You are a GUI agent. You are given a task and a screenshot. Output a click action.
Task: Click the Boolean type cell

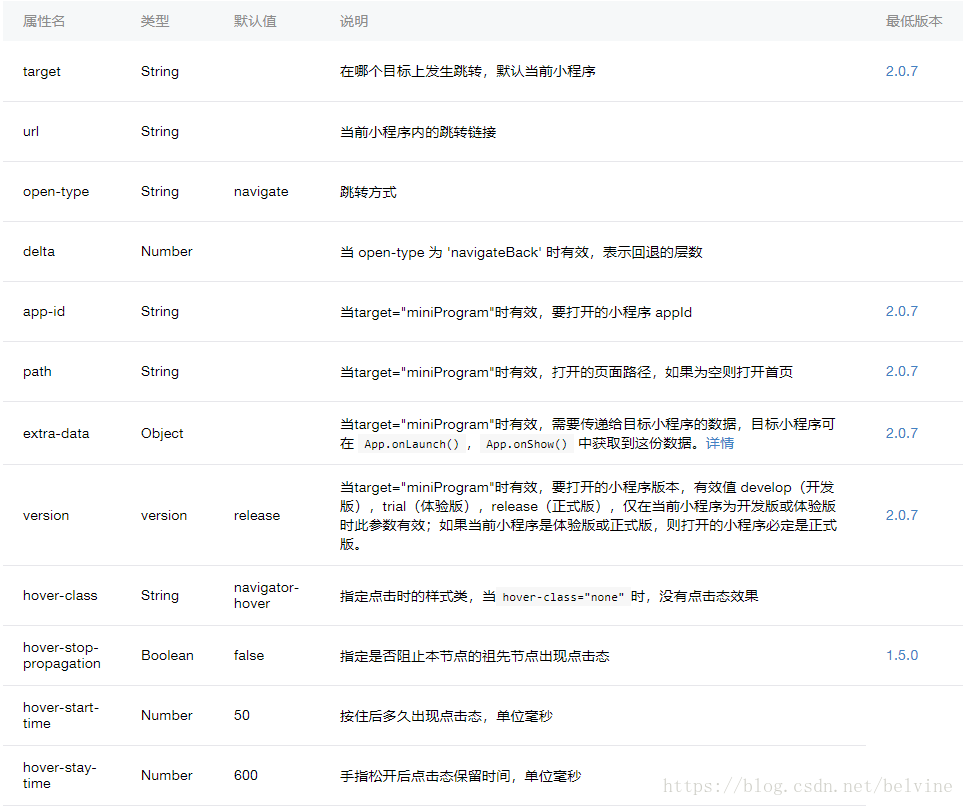click(x=167, y=655)
